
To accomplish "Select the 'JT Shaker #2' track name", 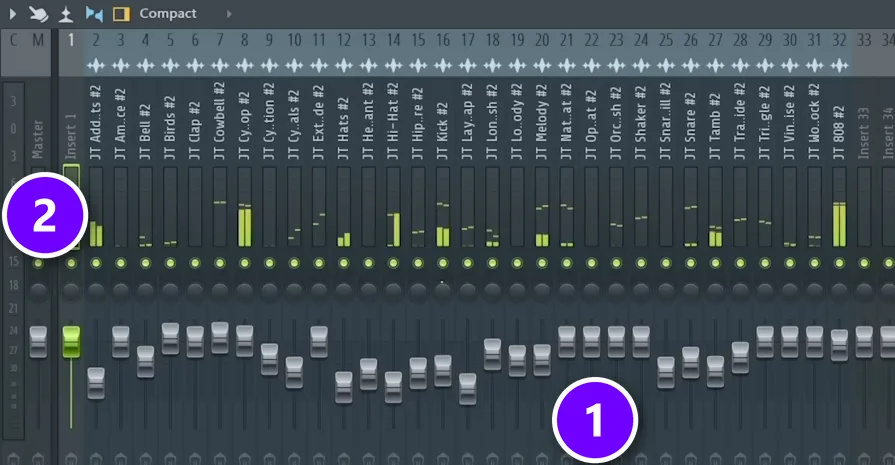I will coord(641,123).
